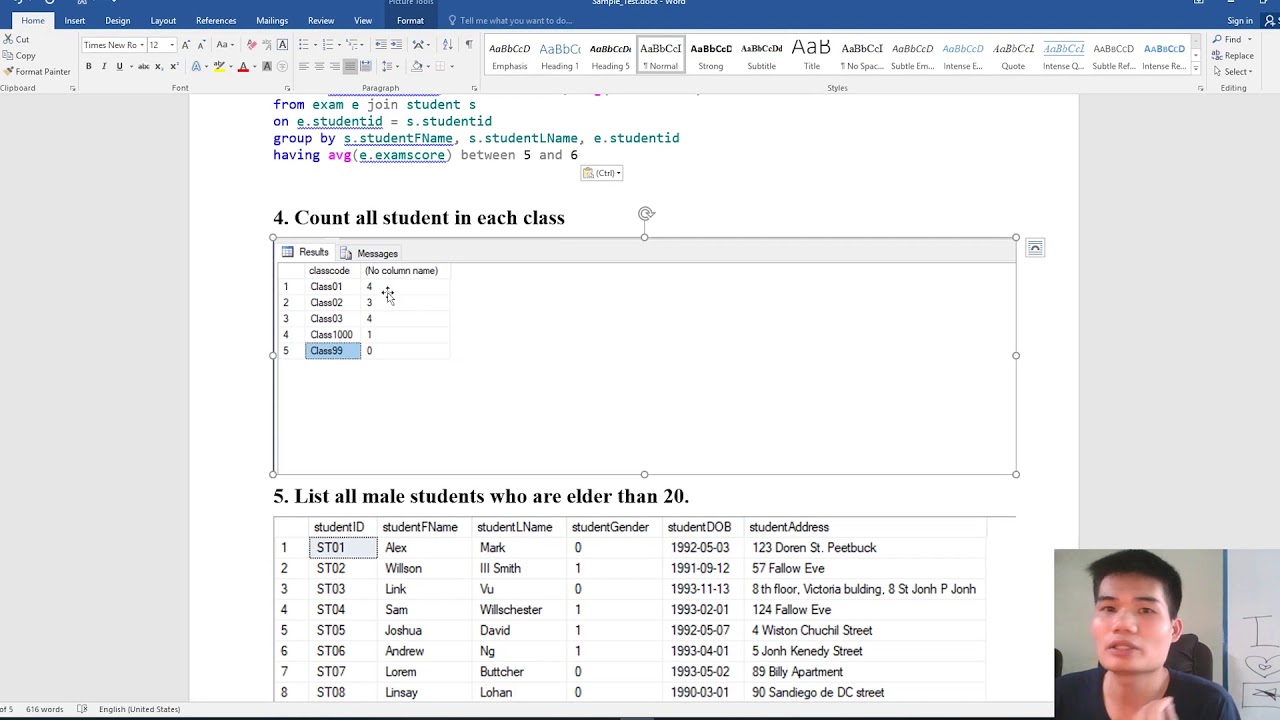This screenshot has height=720, width=1280.
Task: Toggle Italic formatting
Action: tap(104, 66)
